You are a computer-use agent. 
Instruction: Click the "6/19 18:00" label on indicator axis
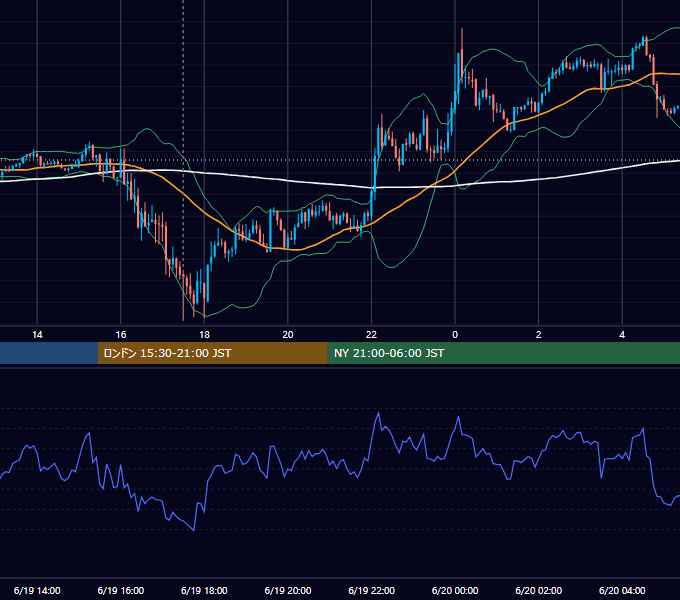pyautogui.click(x=204, y=590)
